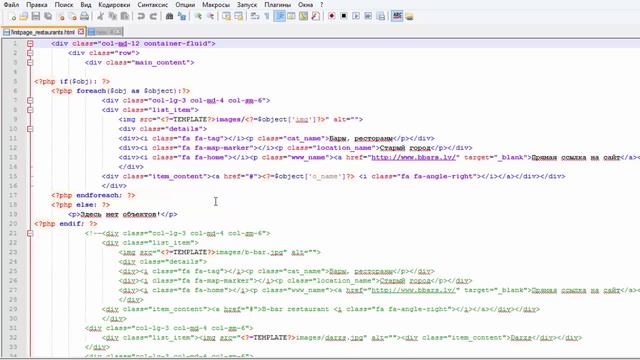Open the Кодировки menu
The image size is (640, 360).
[x=114, y=5]
